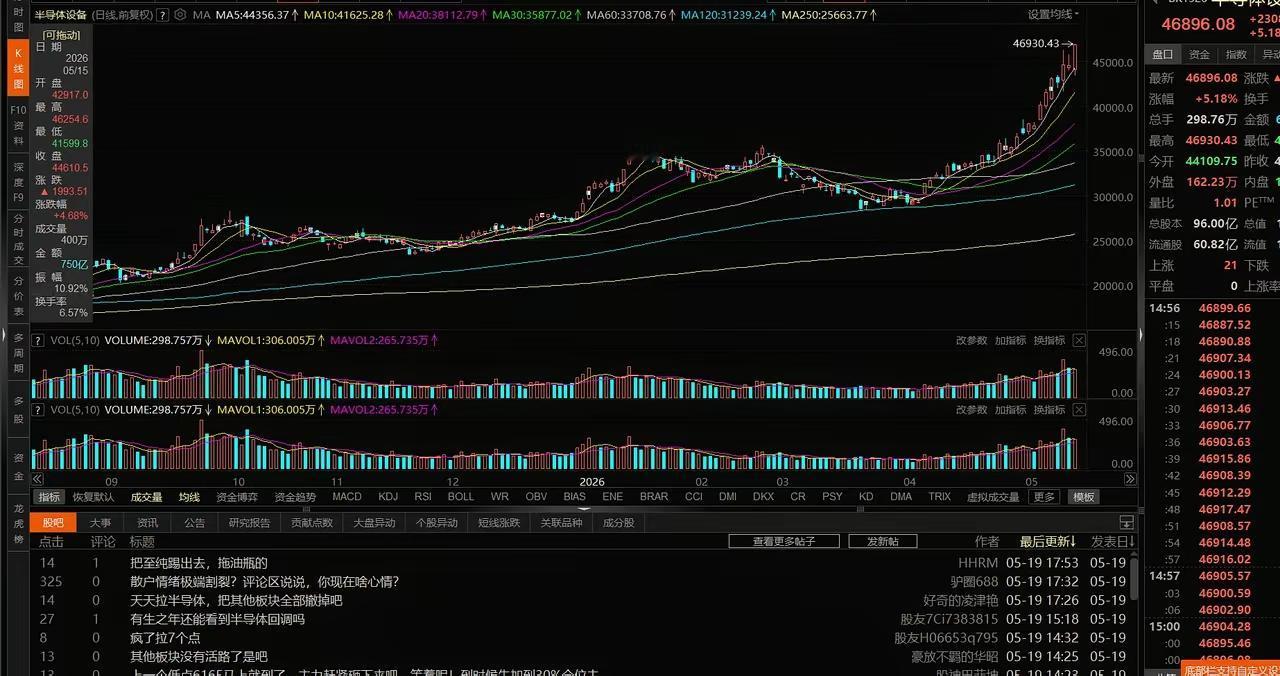1280x676 pixels.
Task: Switch to the 指数 tab in right panel
Action: [1236, 54]
